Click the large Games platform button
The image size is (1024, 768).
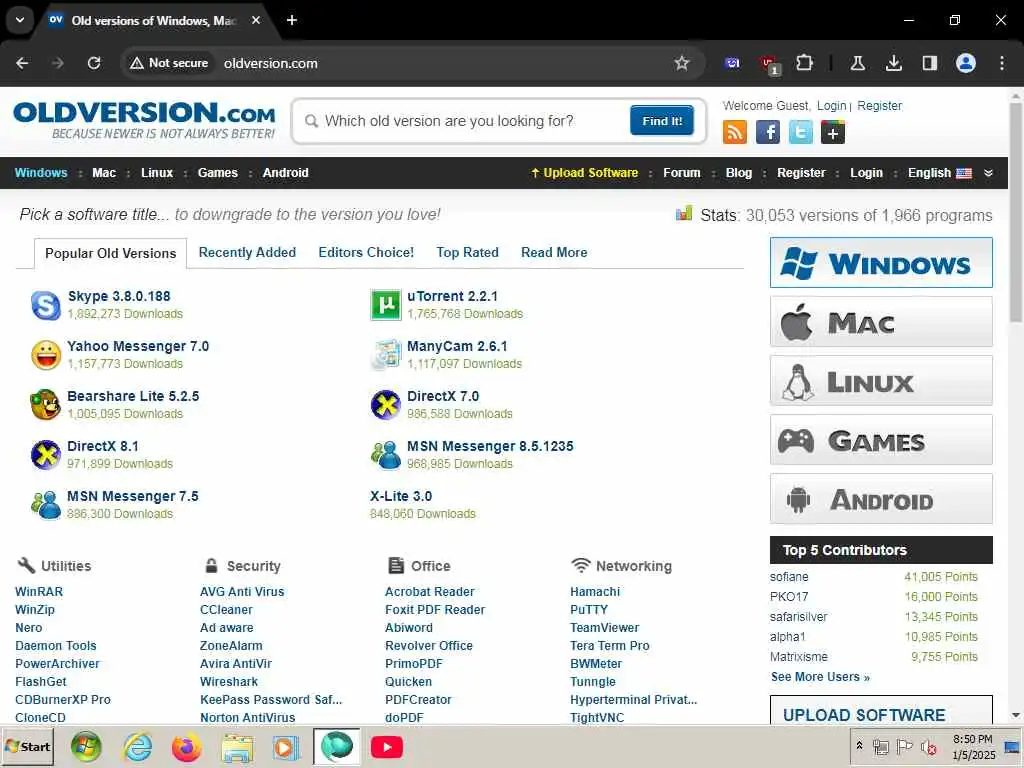pyautogui.click(x=881, y=440)
